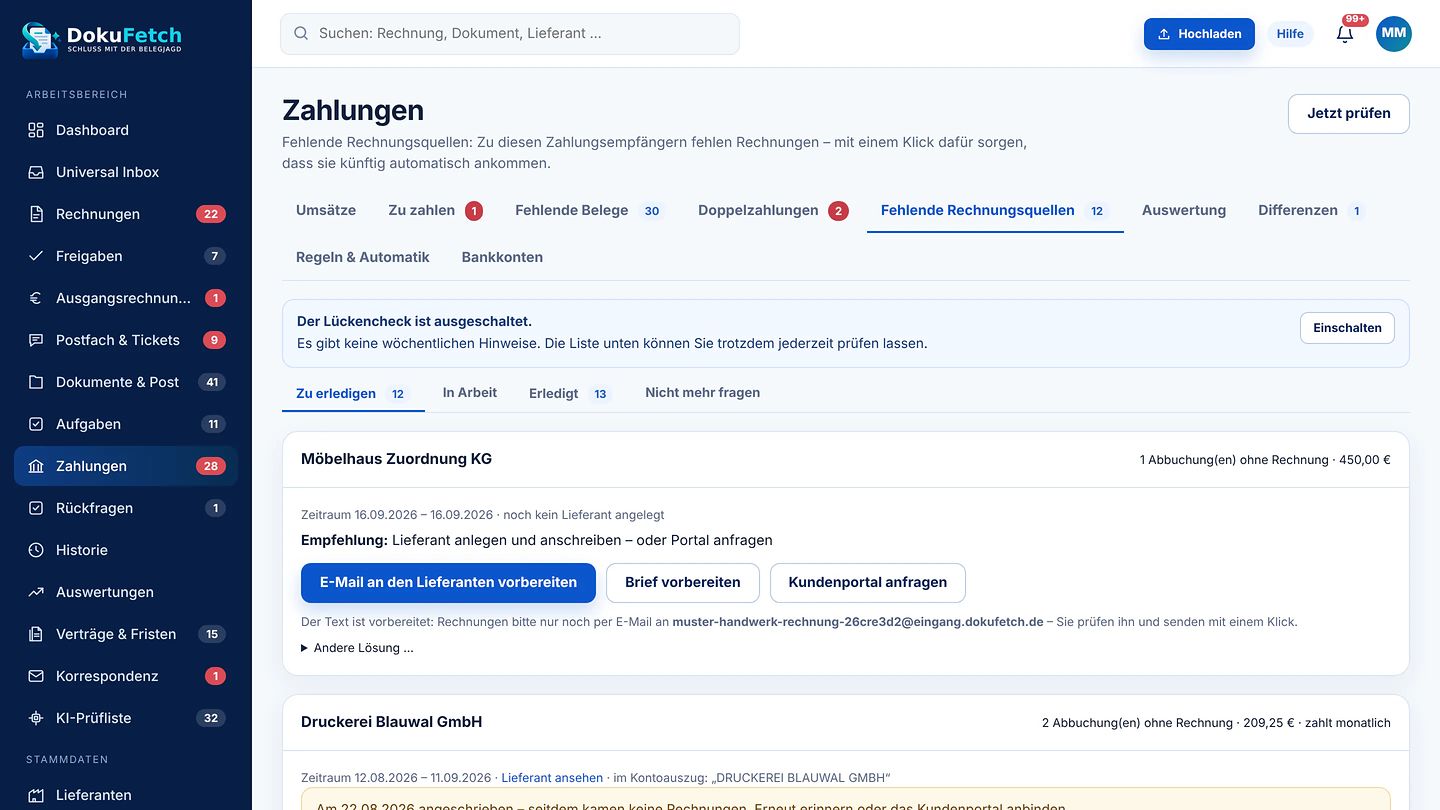The image size is (1440, 810).
Task: Show the 'In Arbeit' sub-tab
Action: [470, 393]
